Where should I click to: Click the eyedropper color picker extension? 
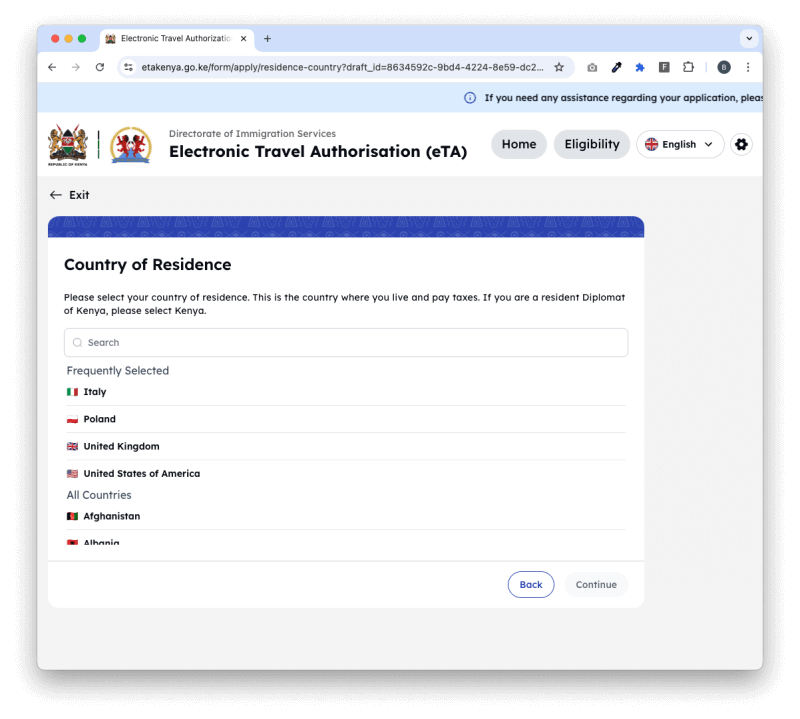(x=616, y=67)
